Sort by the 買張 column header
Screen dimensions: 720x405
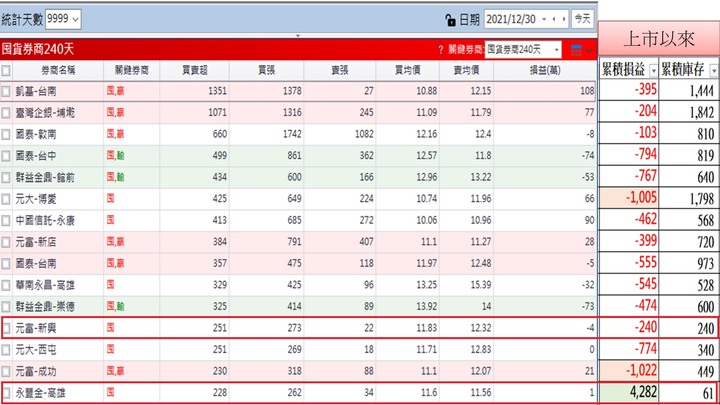coord(266,70)
